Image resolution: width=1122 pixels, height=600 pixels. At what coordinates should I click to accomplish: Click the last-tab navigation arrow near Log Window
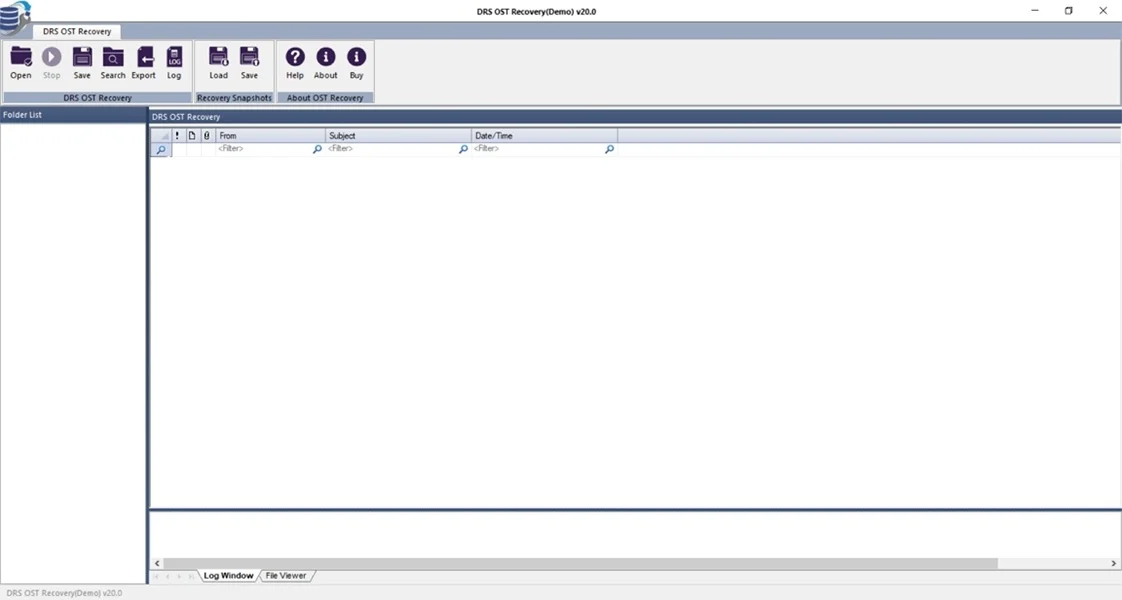pyautogui.click(x=191, y=576)
